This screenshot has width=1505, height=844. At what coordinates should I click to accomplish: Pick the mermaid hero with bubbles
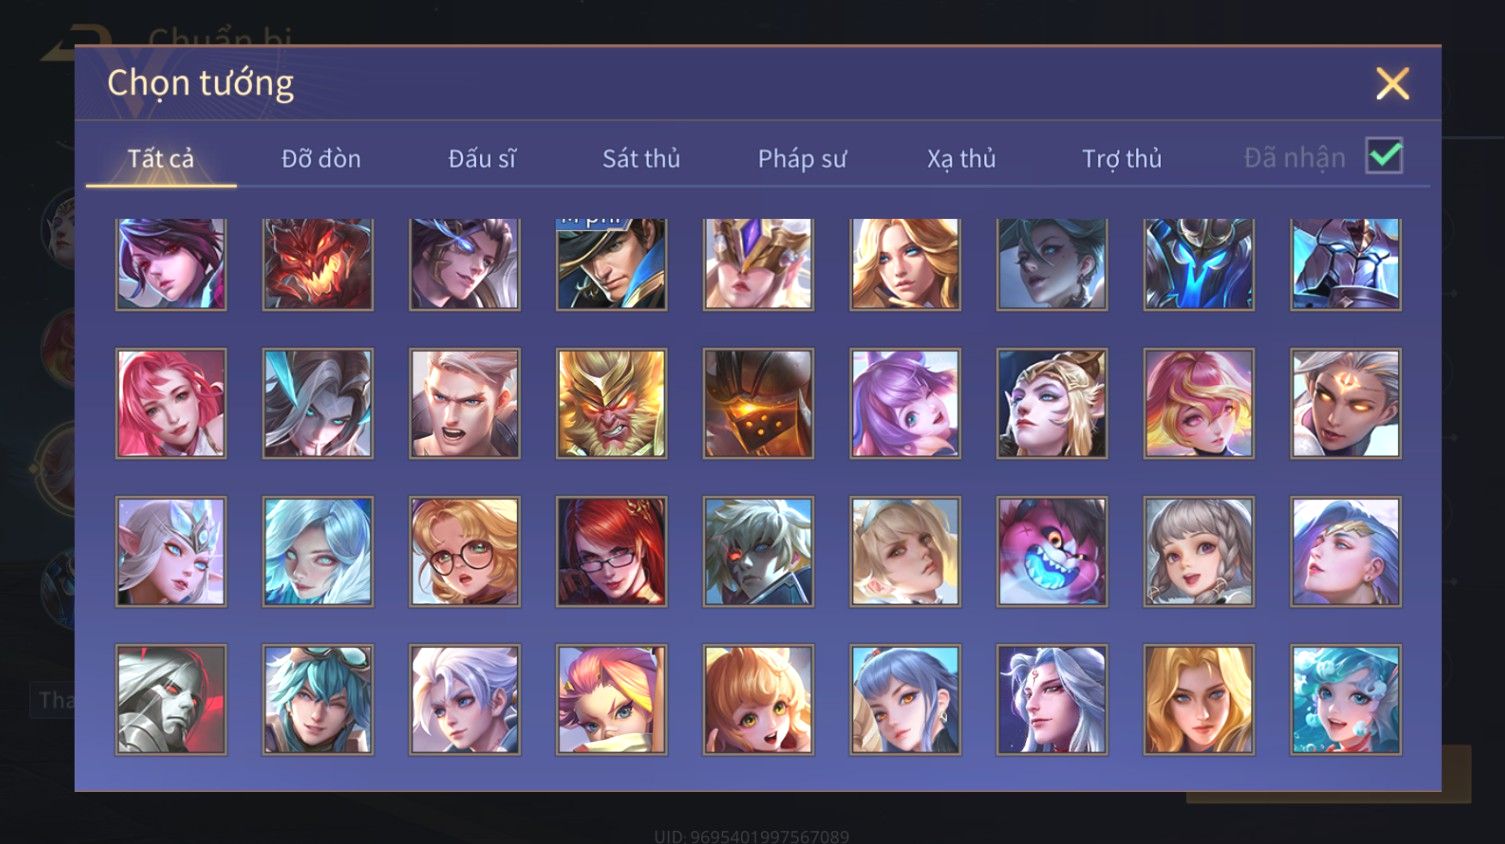[1346, 699]
